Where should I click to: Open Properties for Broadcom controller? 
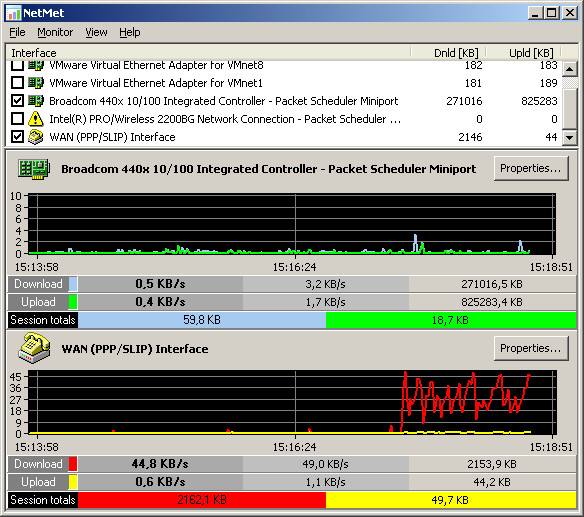pos(531,168)
